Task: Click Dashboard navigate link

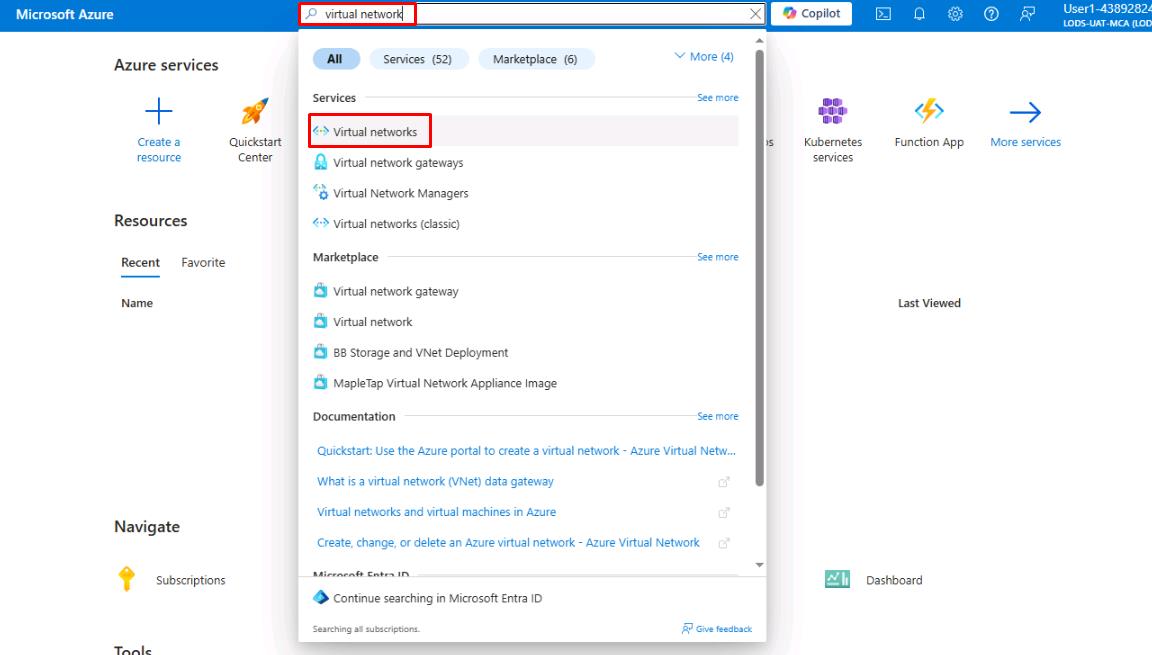Action: [894, 580]
